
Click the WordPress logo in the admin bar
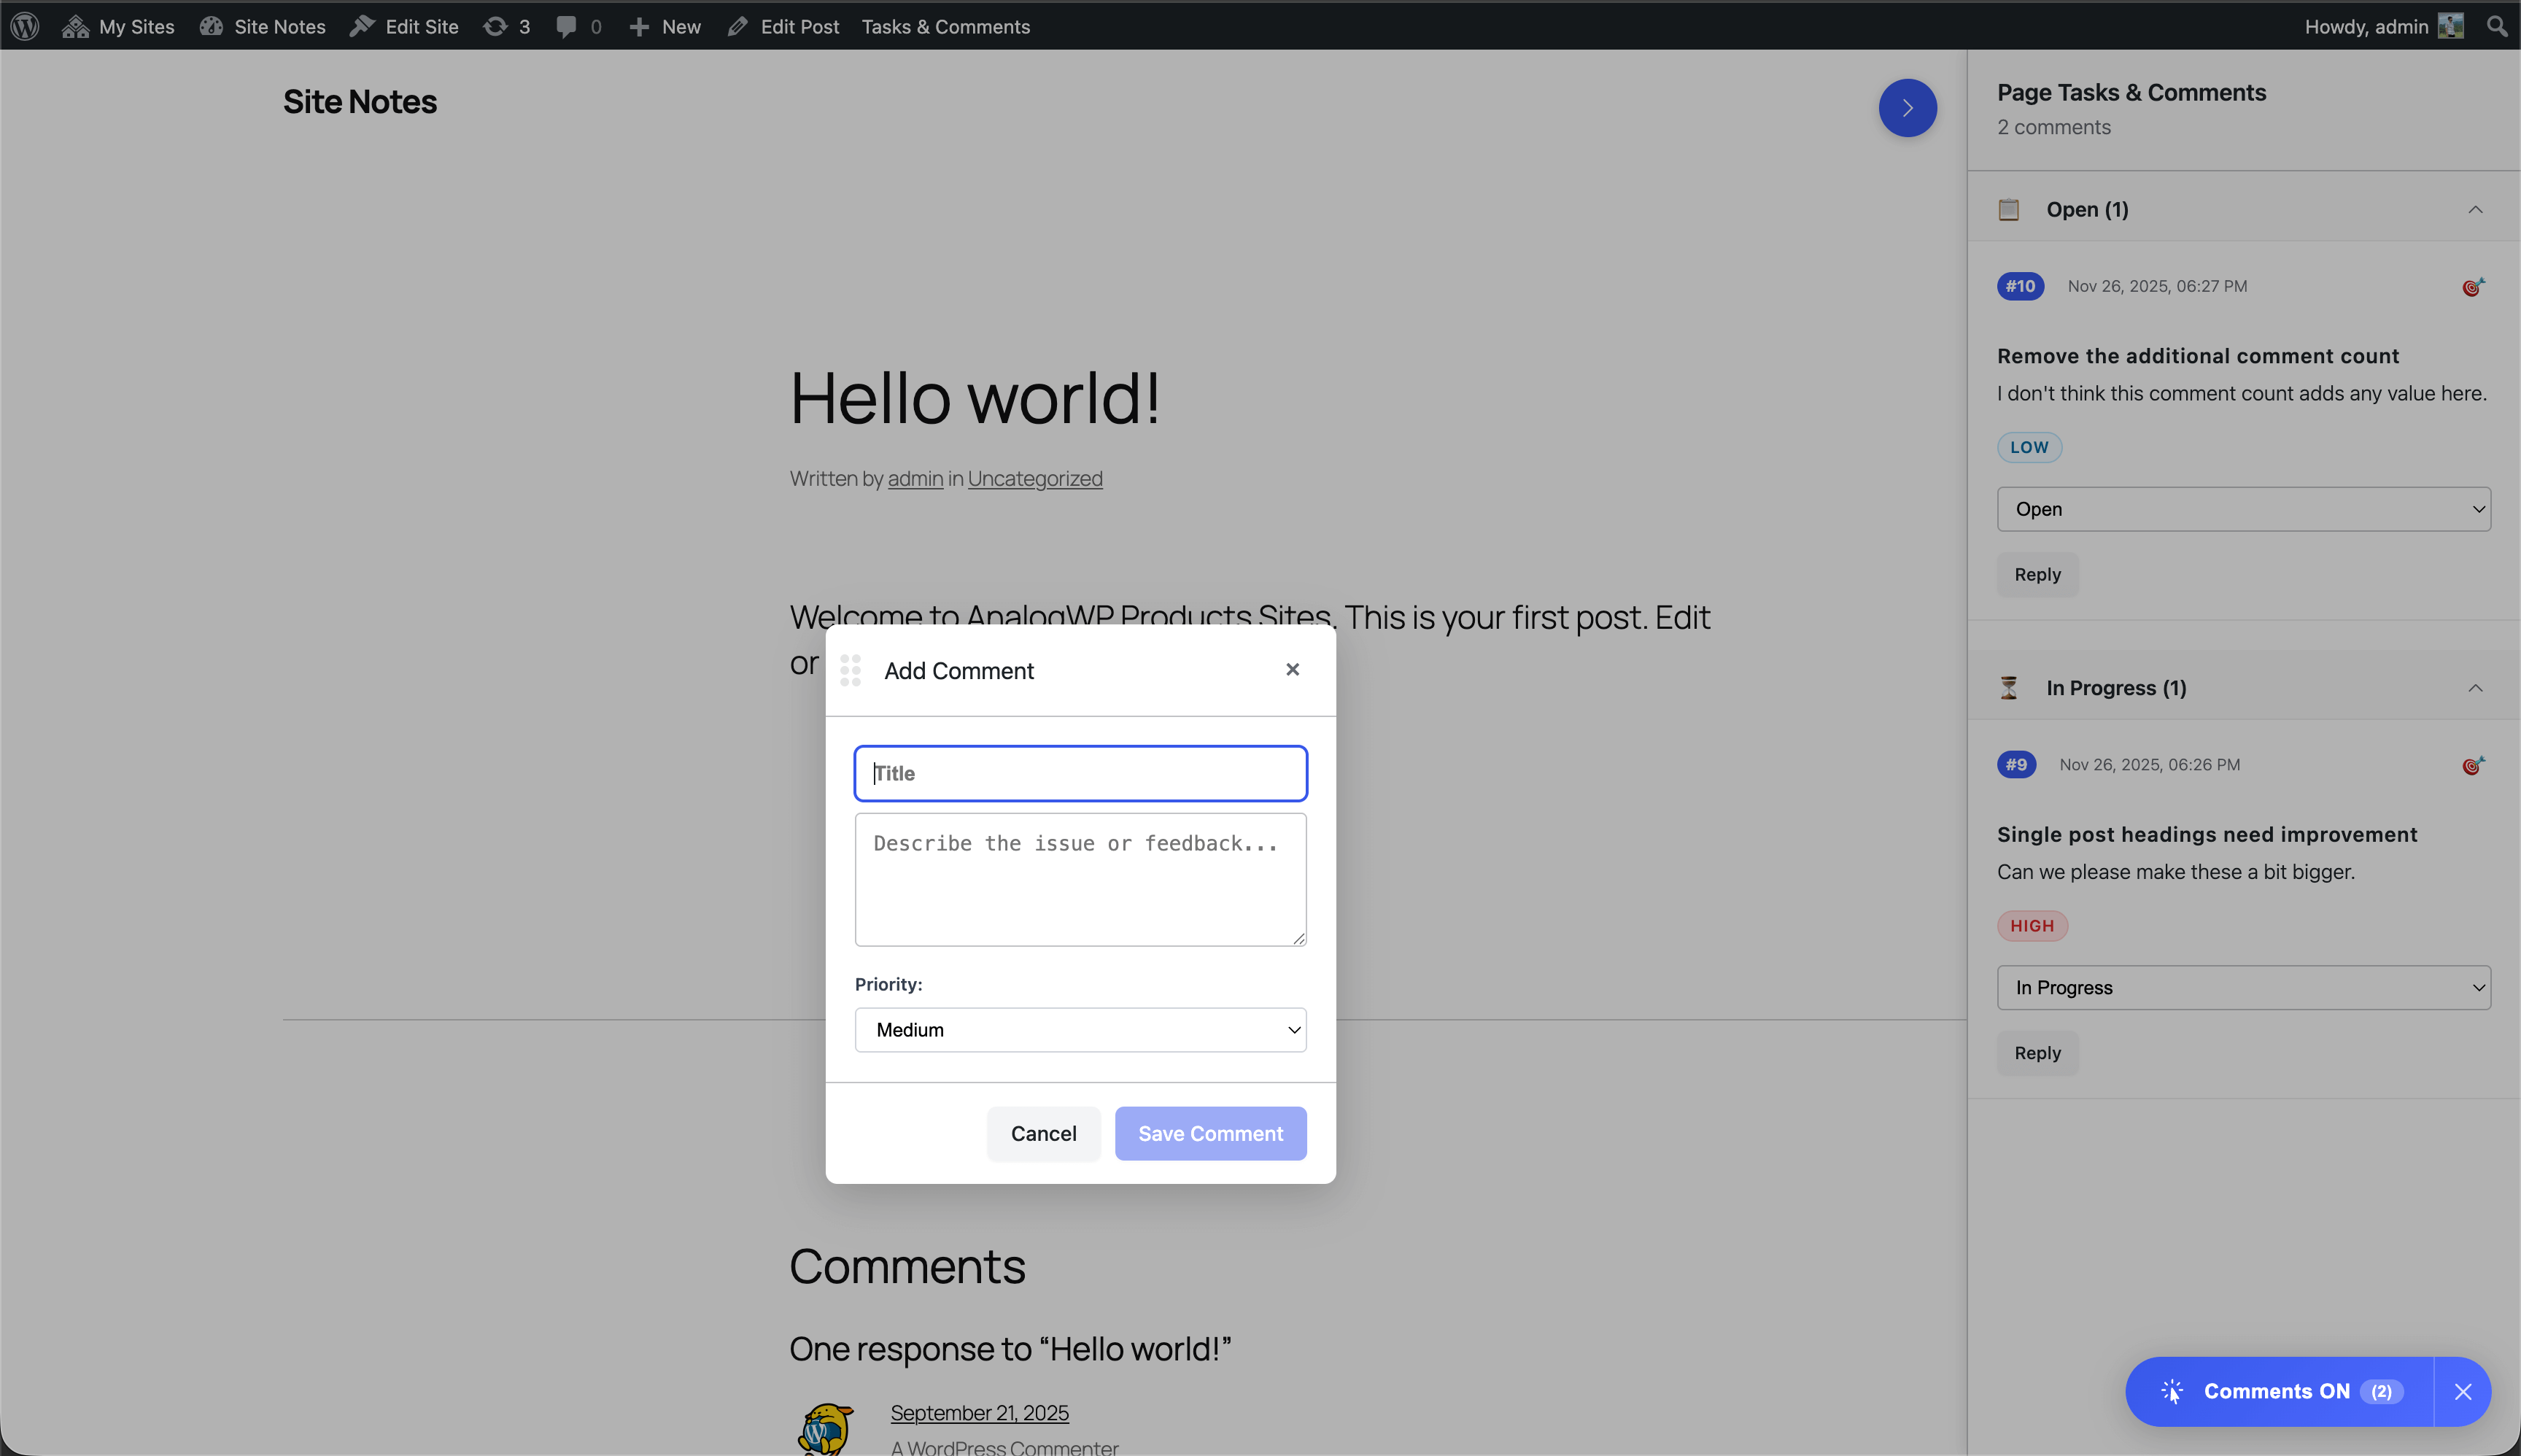[25, 26]
